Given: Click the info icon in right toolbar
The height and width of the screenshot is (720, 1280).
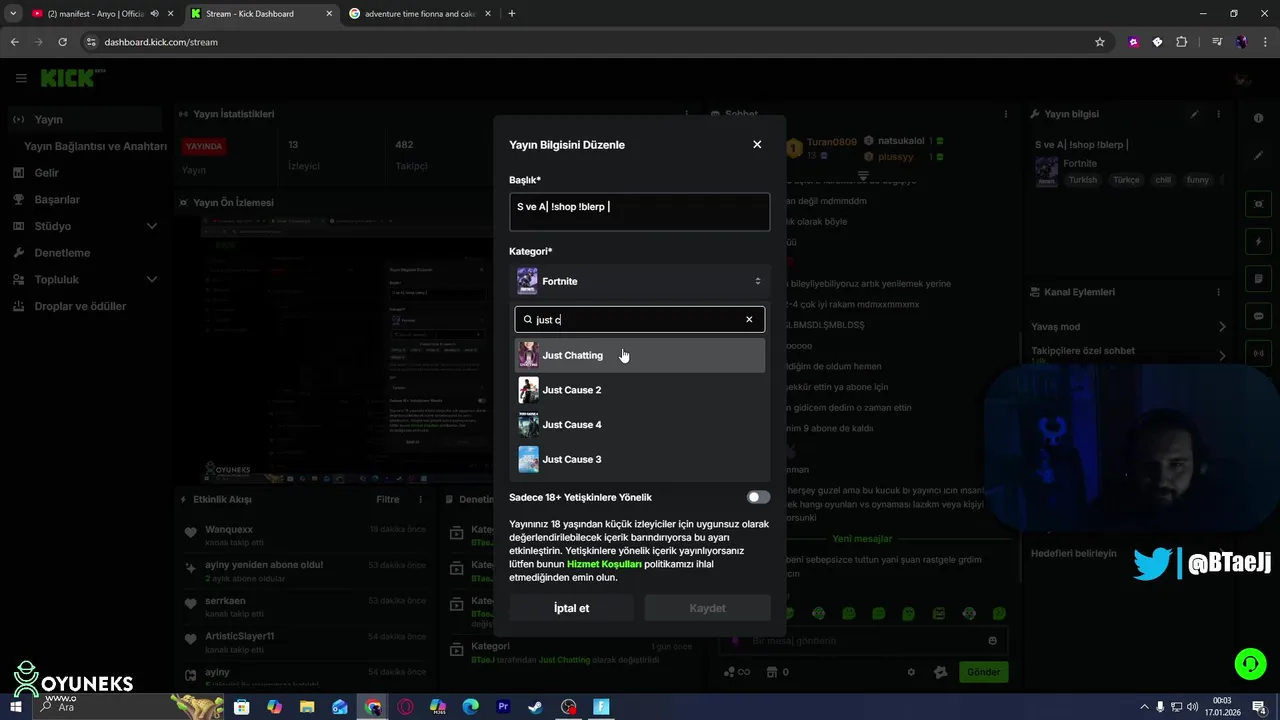Looking at the screenshot, I should coord(1258,118).
